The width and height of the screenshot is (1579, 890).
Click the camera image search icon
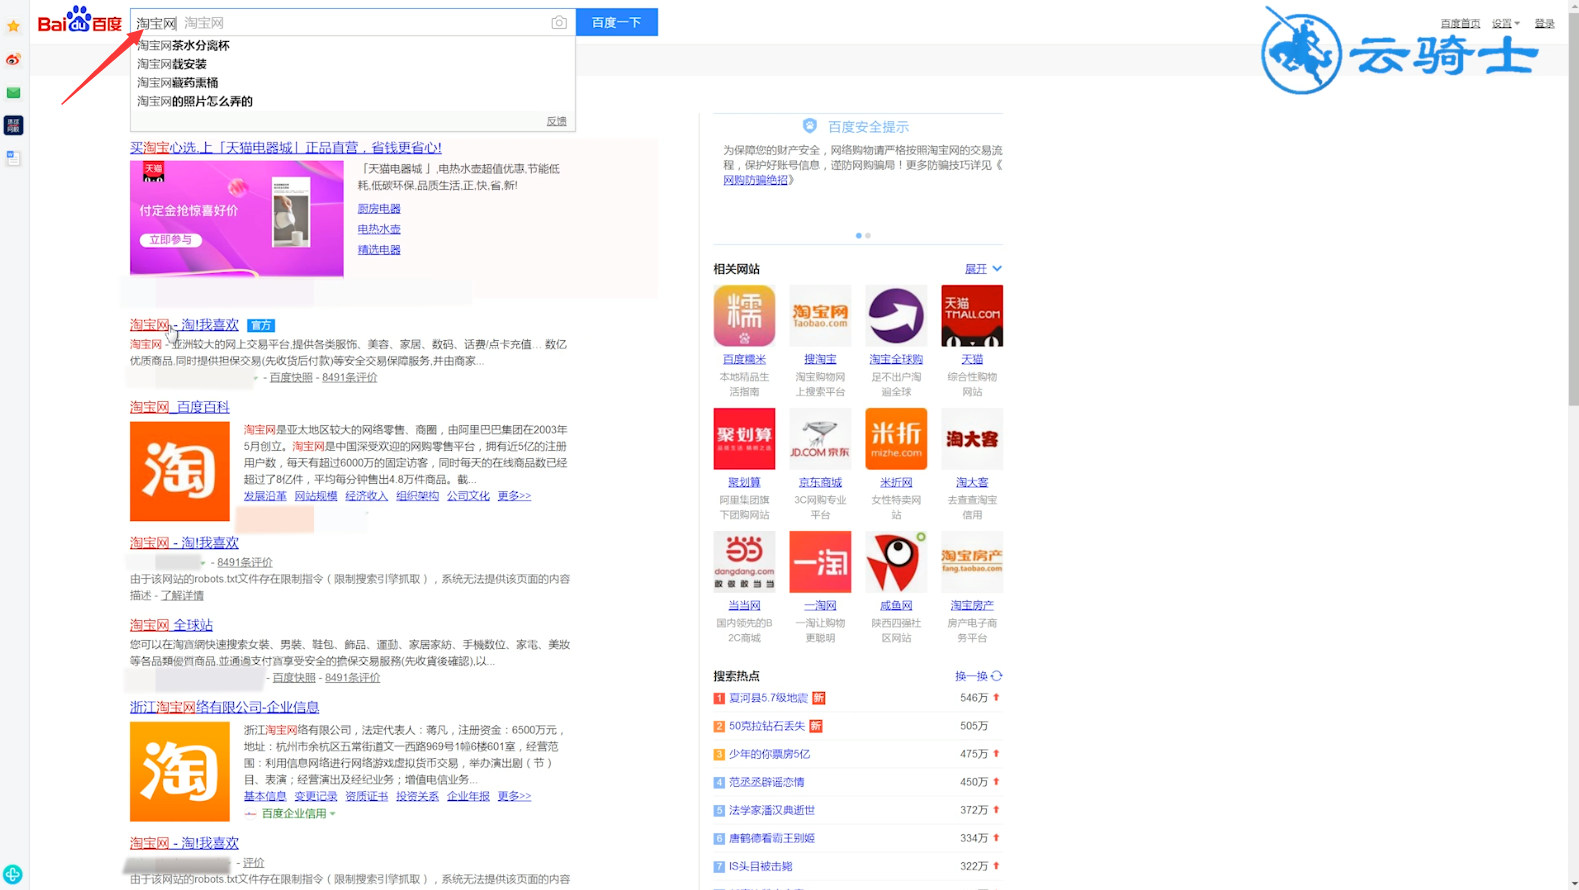pos(559,22)
